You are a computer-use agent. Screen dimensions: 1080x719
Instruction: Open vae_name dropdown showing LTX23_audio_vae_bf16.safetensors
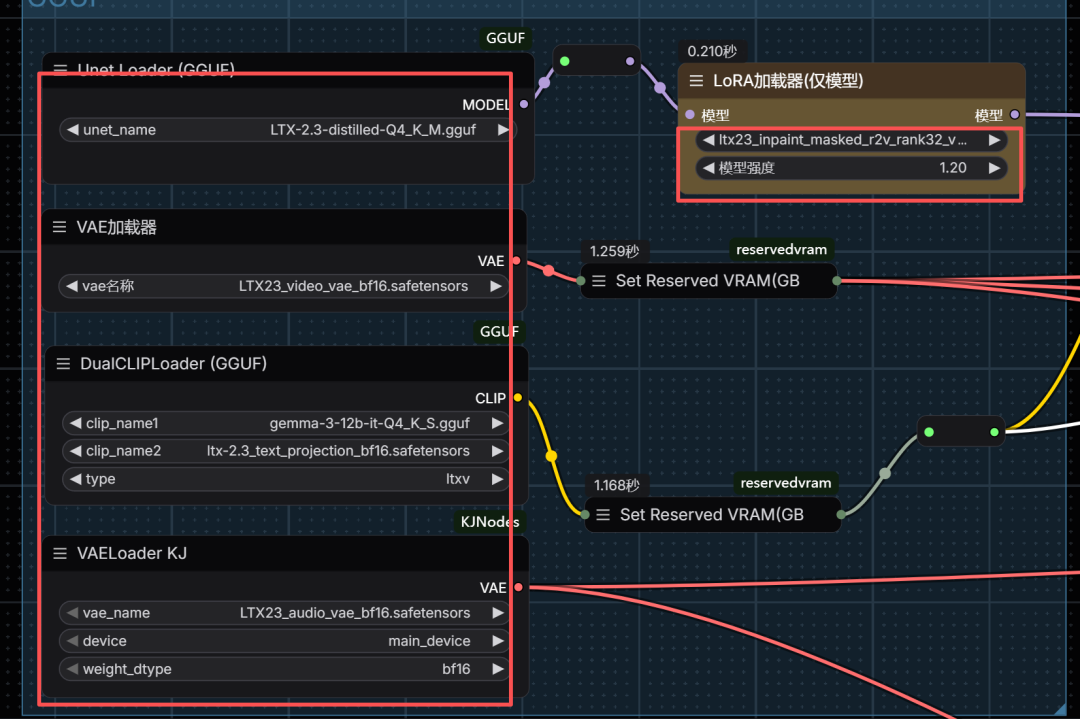(x=285, y=613)
